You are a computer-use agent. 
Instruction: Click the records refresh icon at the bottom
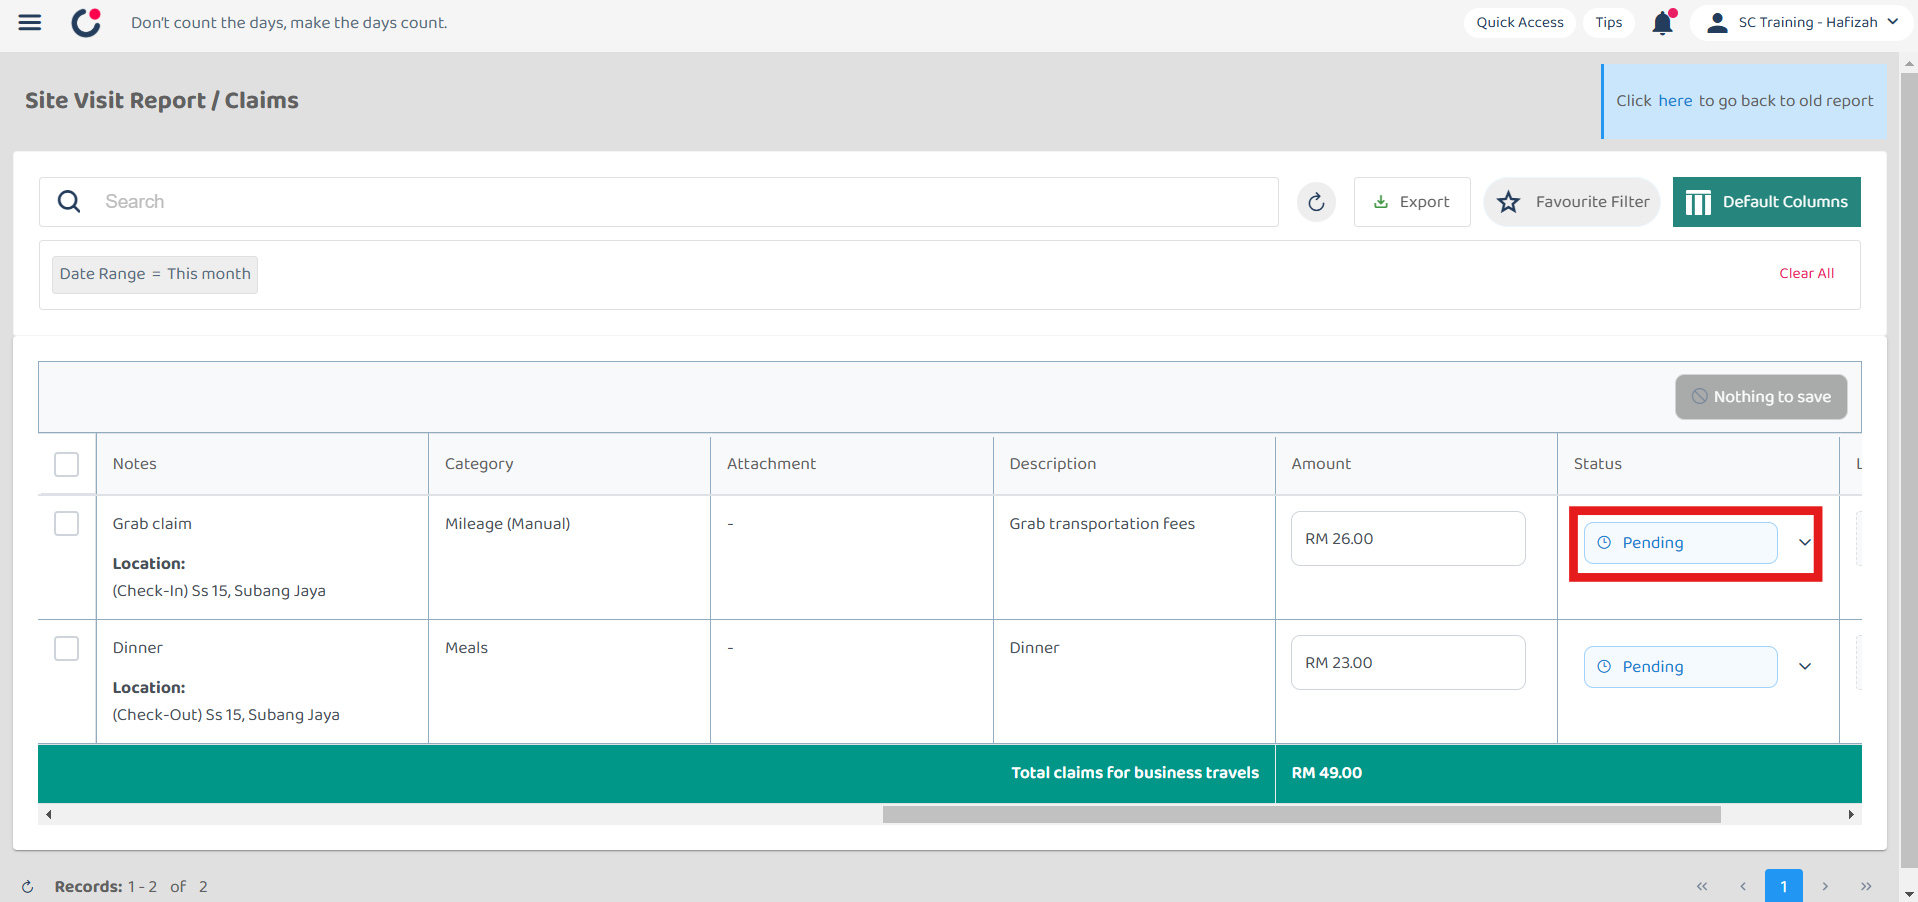point(28,887)
